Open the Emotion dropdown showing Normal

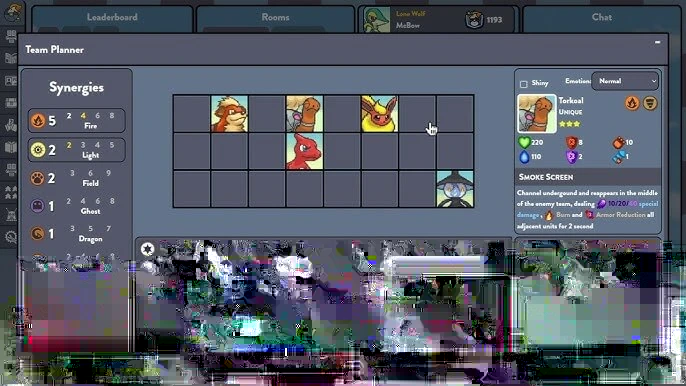pos(625,81)
